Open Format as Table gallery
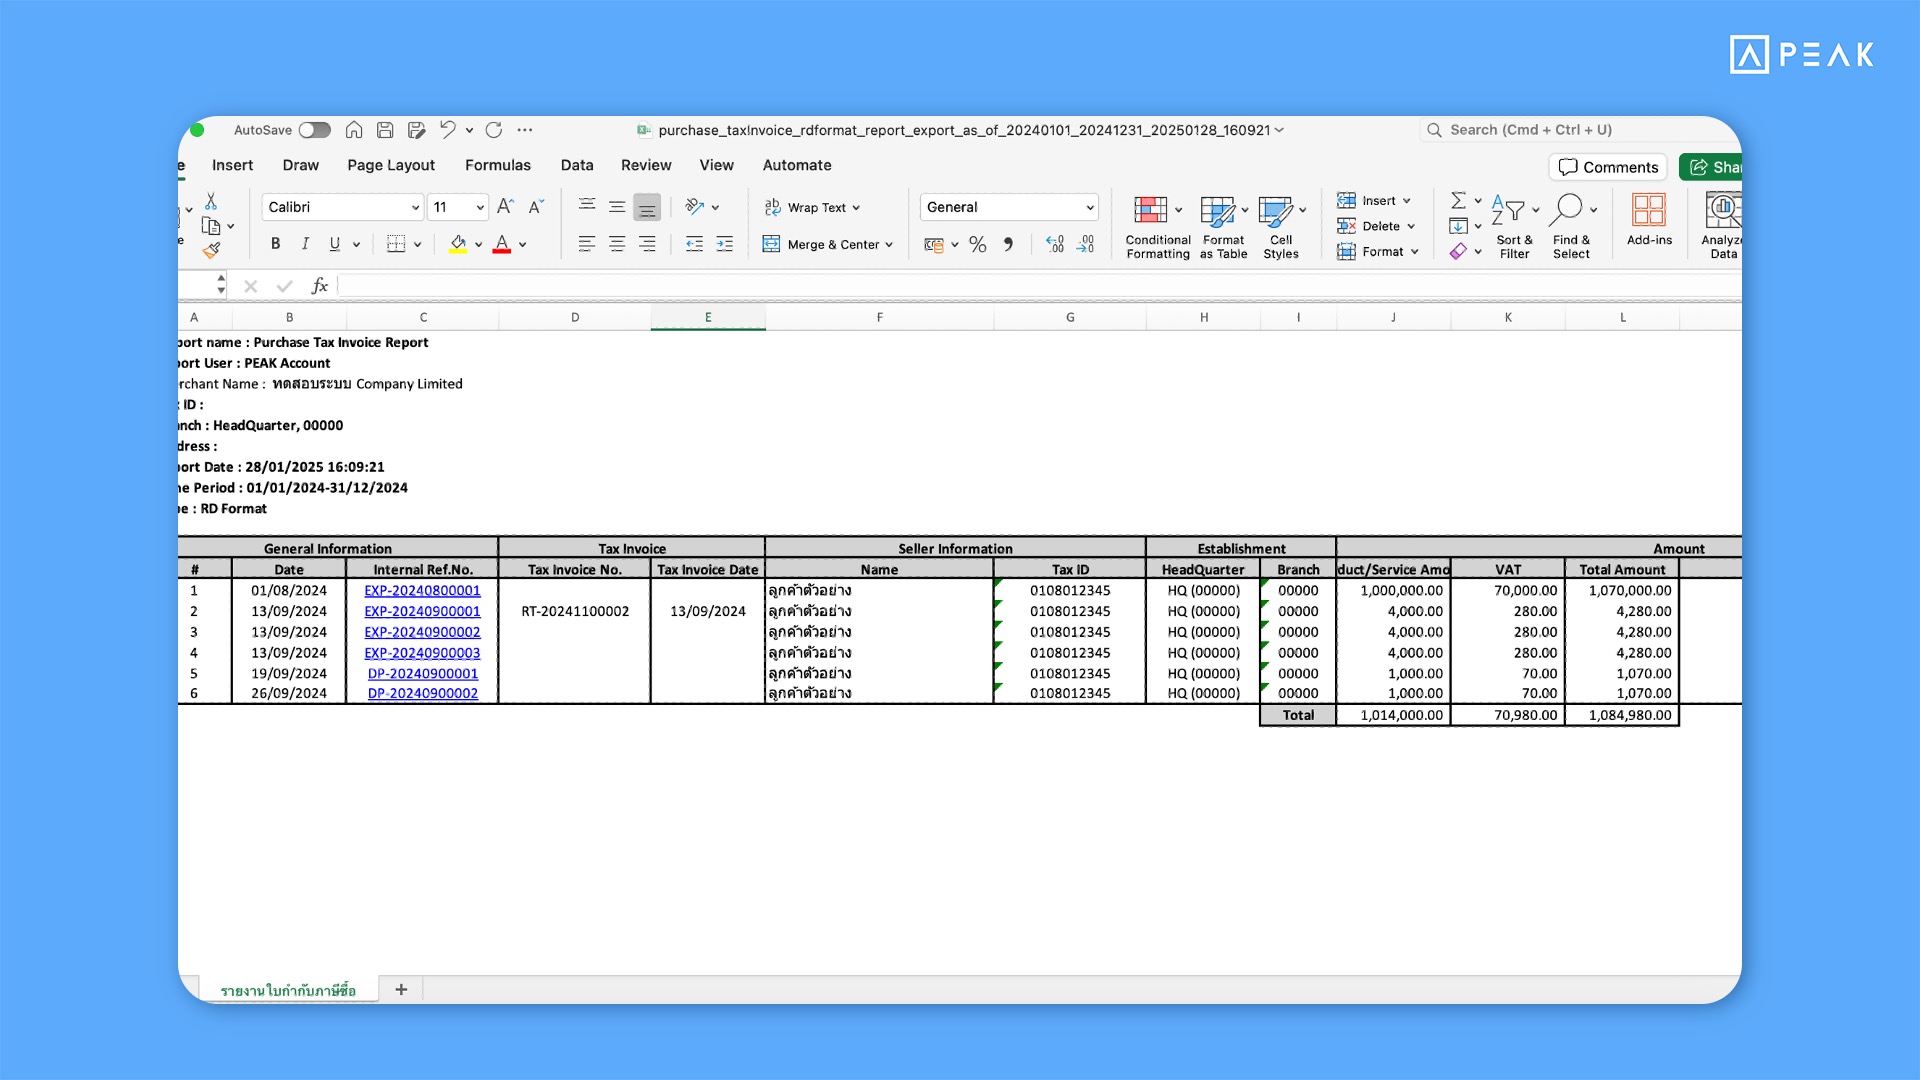The image size is (1920, 1080). [x=1224, y=227]
